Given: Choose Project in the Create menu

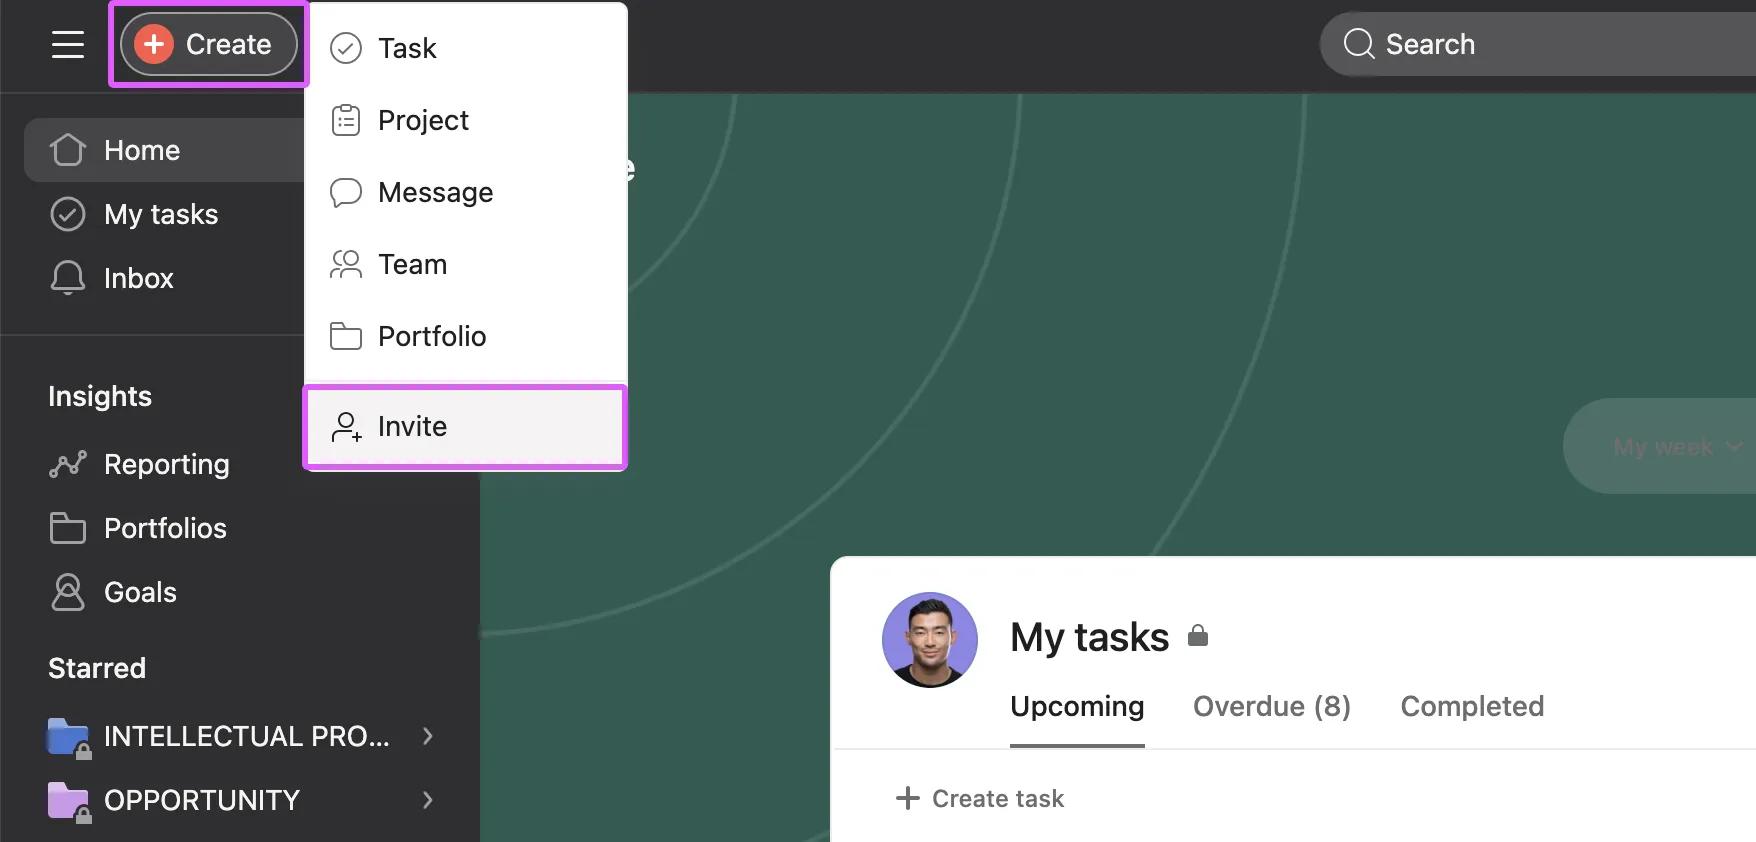Looking at the screenshot, I should click(x=423, y=120).
